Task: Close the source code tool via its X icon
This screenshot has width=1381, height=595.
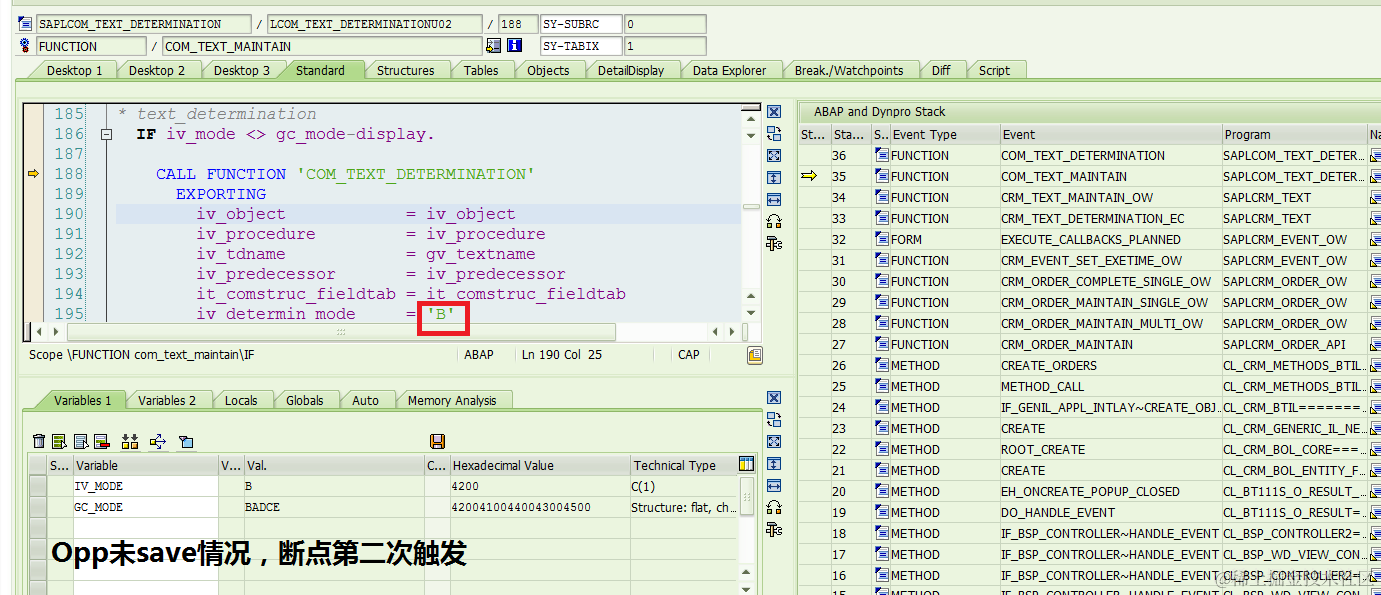Action: coord(774,112)
